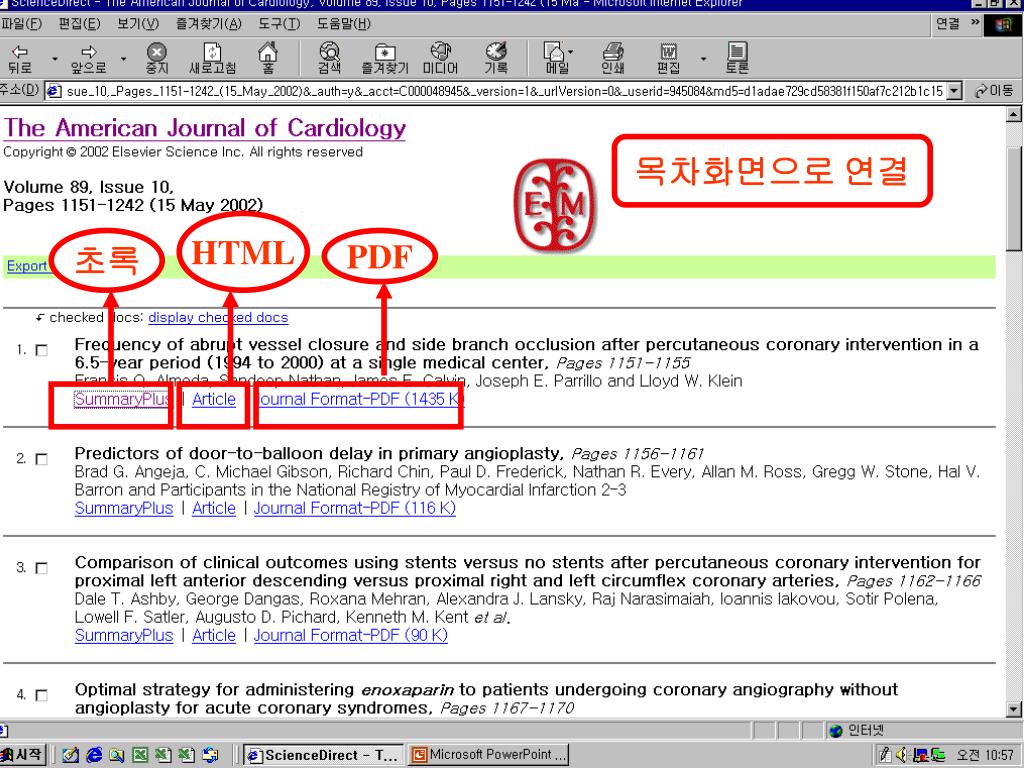Click the display checked docs link
The height and width of the screenshot is (768, 1024).
coord(218,317)
